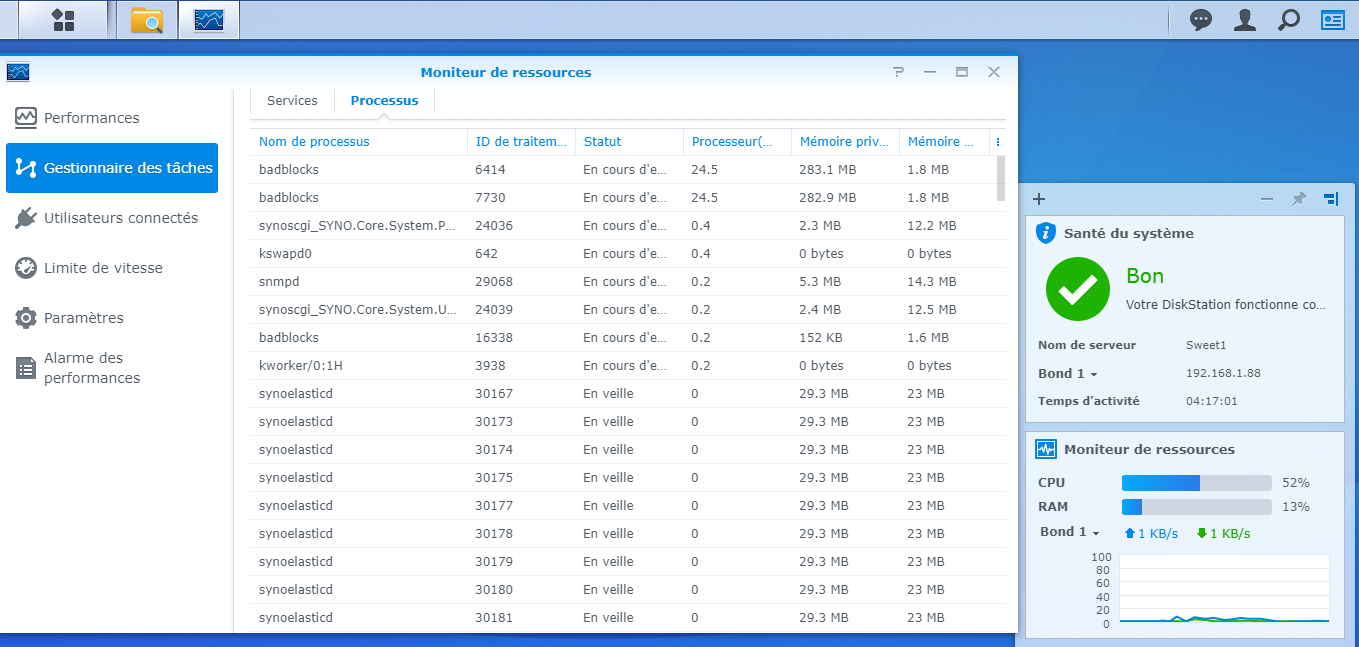The width and height of the screenshot is (1359, 647).
Task: Click the help question mark icon
Action: 898,72
